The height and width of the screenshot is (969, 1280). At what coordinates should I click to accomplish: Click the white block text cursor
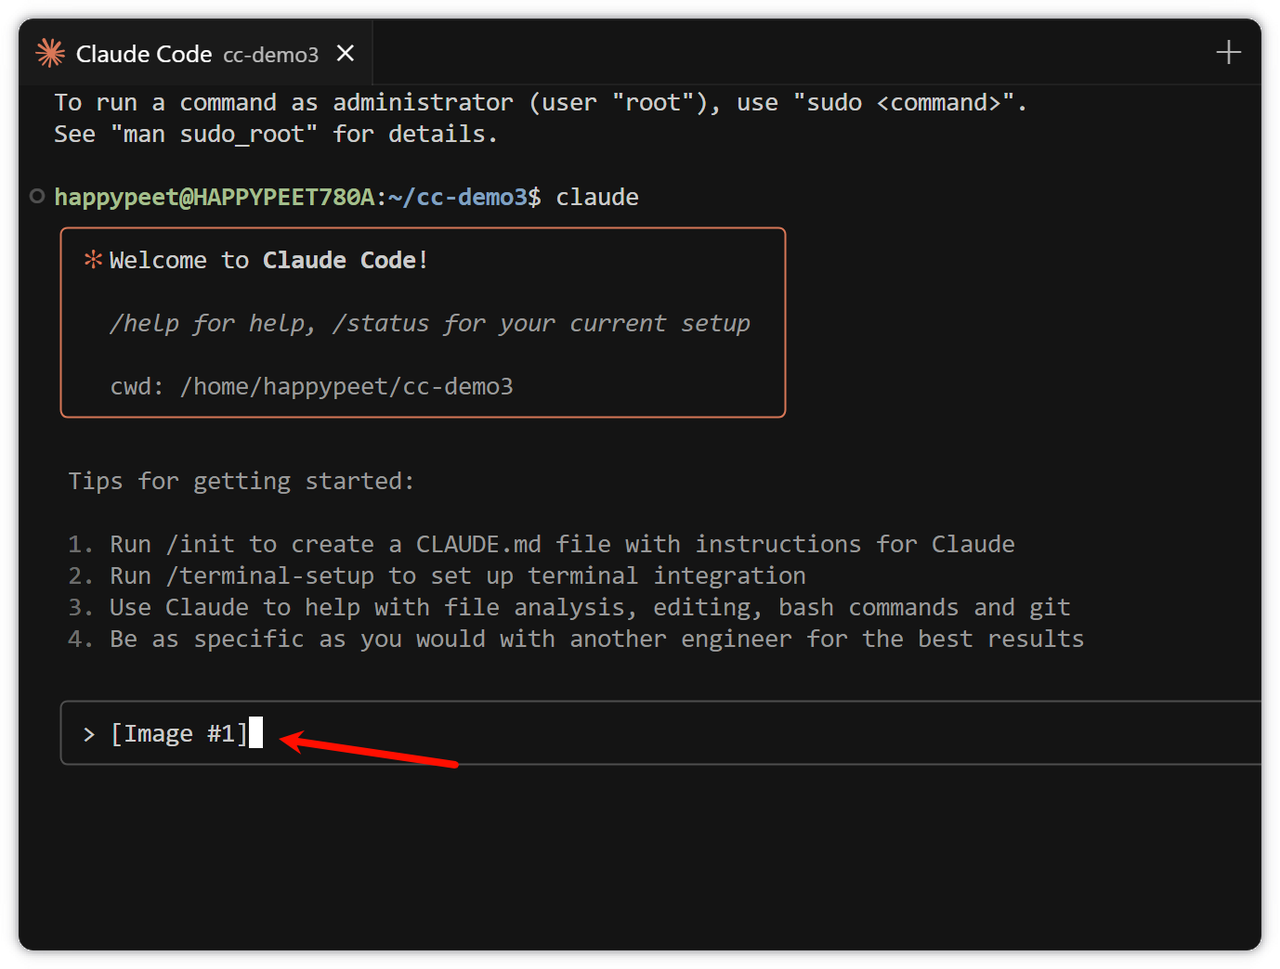pos(256,733)
